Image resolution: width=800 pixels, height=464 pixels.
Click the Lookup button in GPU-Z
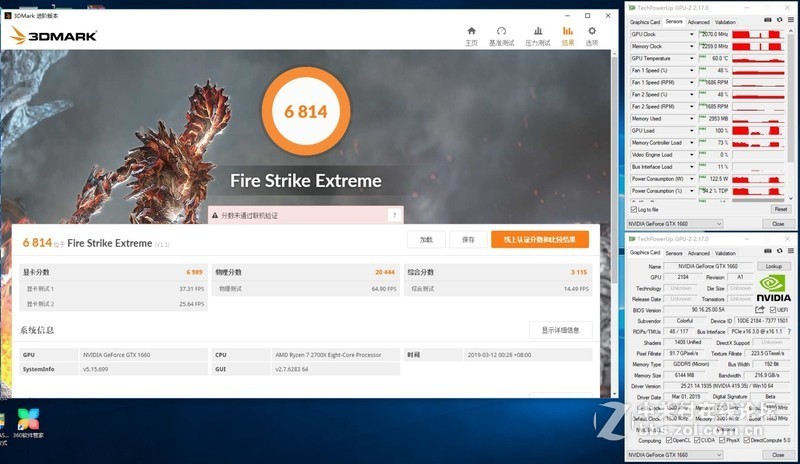[773, 266]
